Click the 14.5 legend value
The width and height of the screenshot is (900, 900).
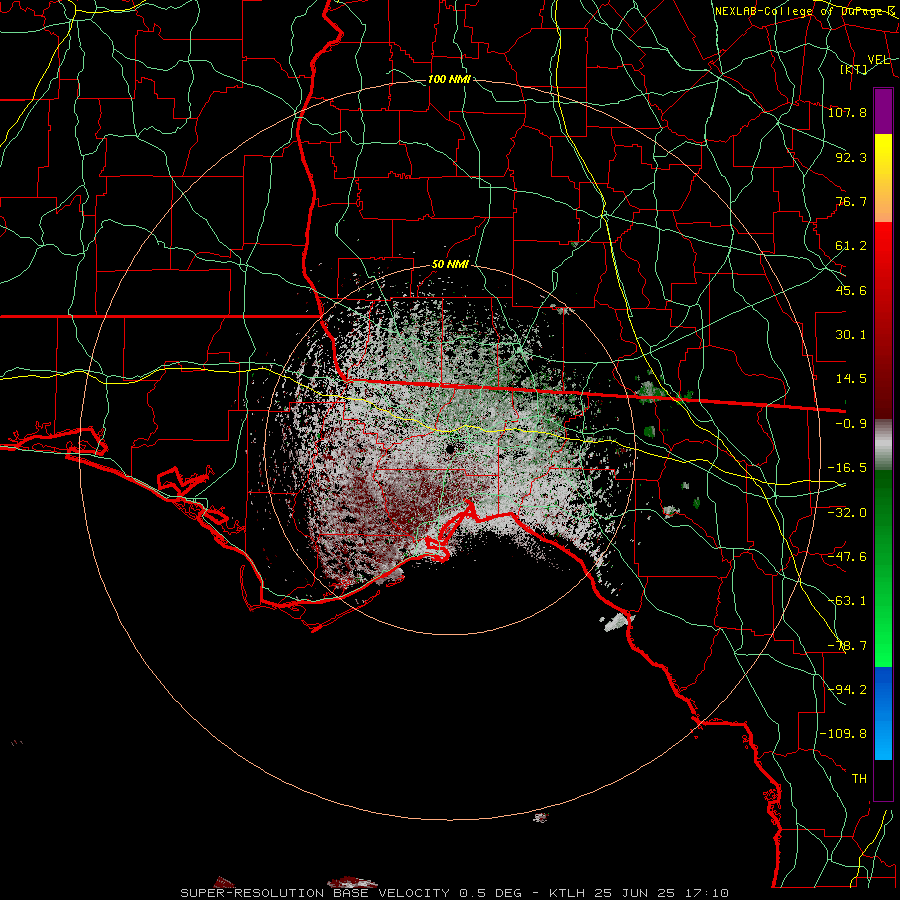point(851,379)
